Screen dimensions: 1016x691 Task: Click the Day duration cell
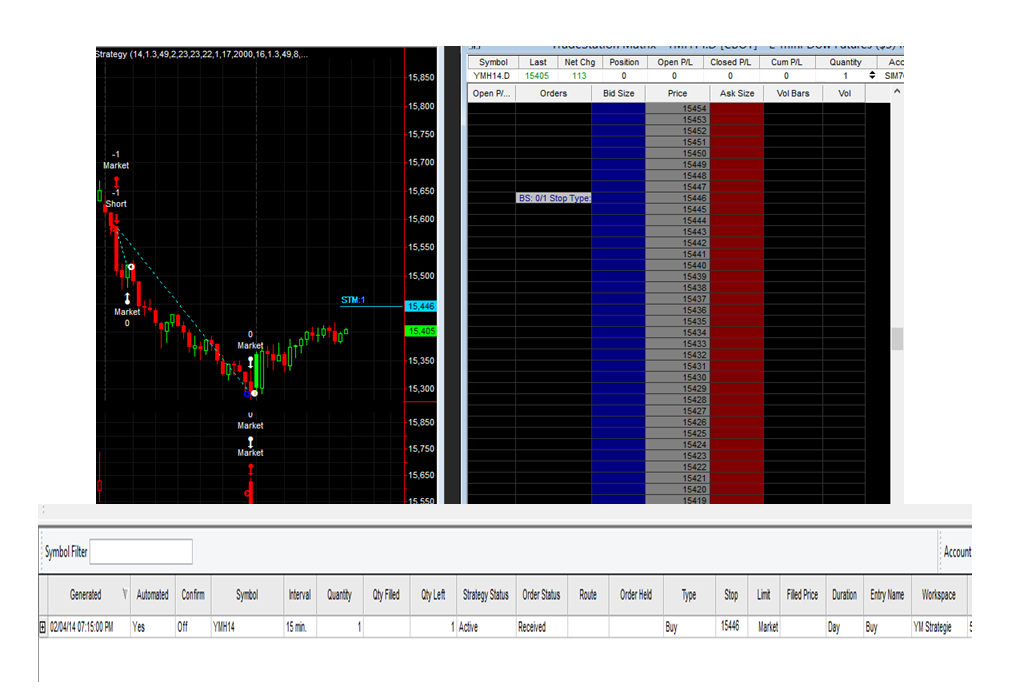click(x=844, y=627)
